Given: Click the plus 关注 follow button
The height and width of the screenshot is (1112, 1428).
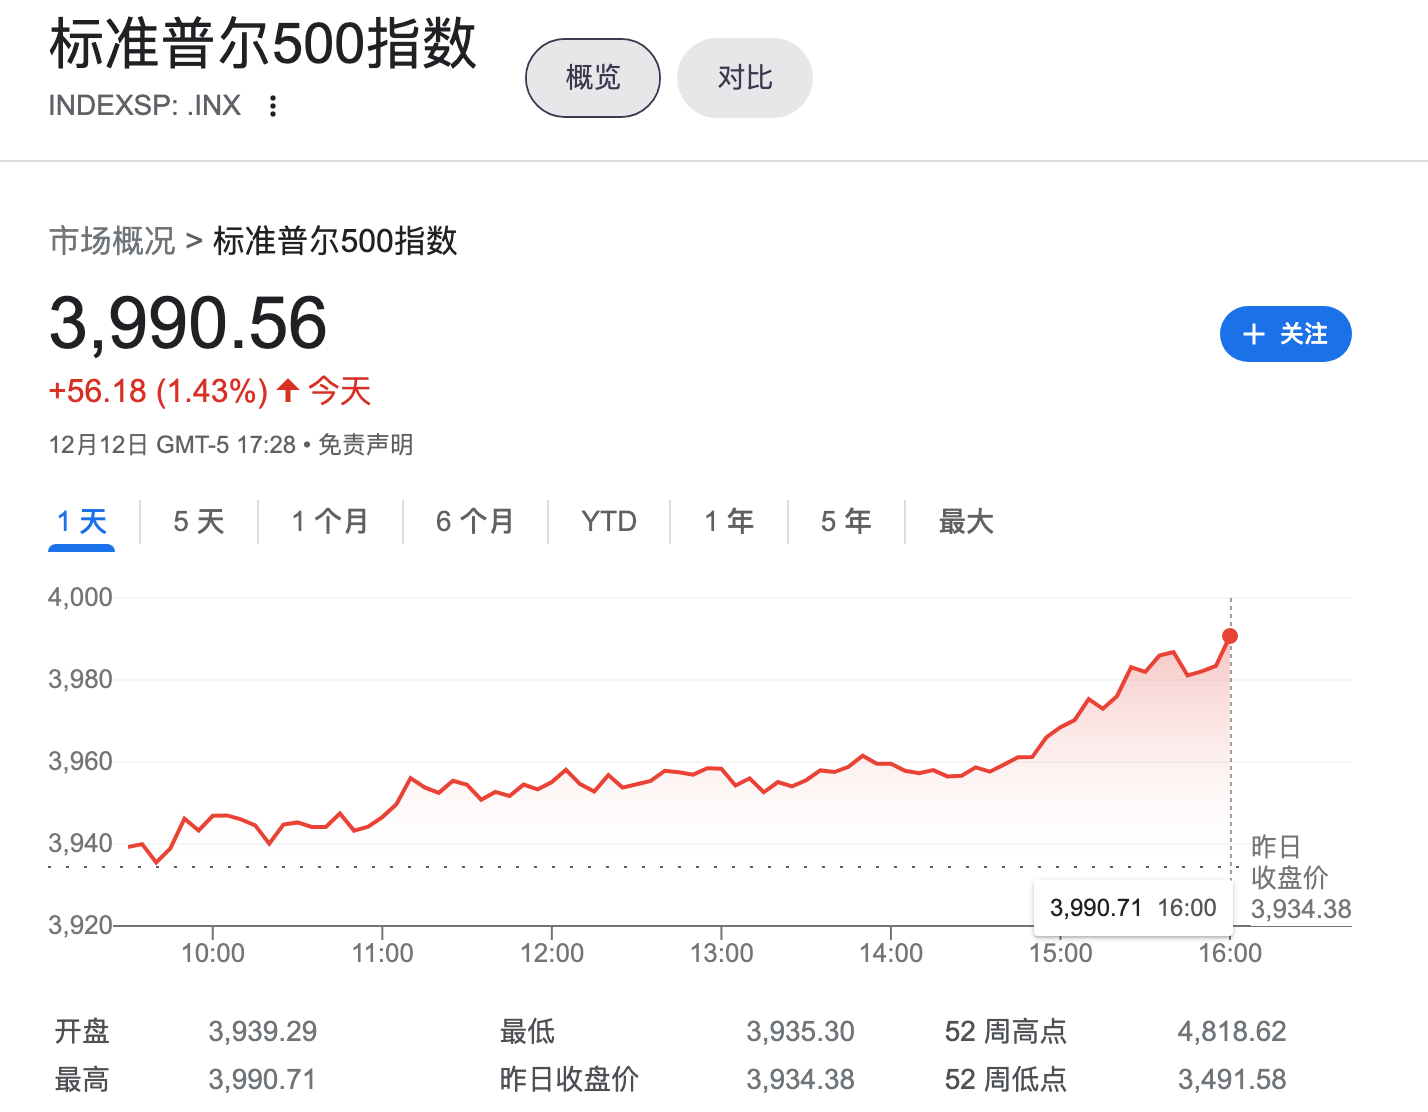Looking at the screenshot, I should click(x=1285, y=334).
